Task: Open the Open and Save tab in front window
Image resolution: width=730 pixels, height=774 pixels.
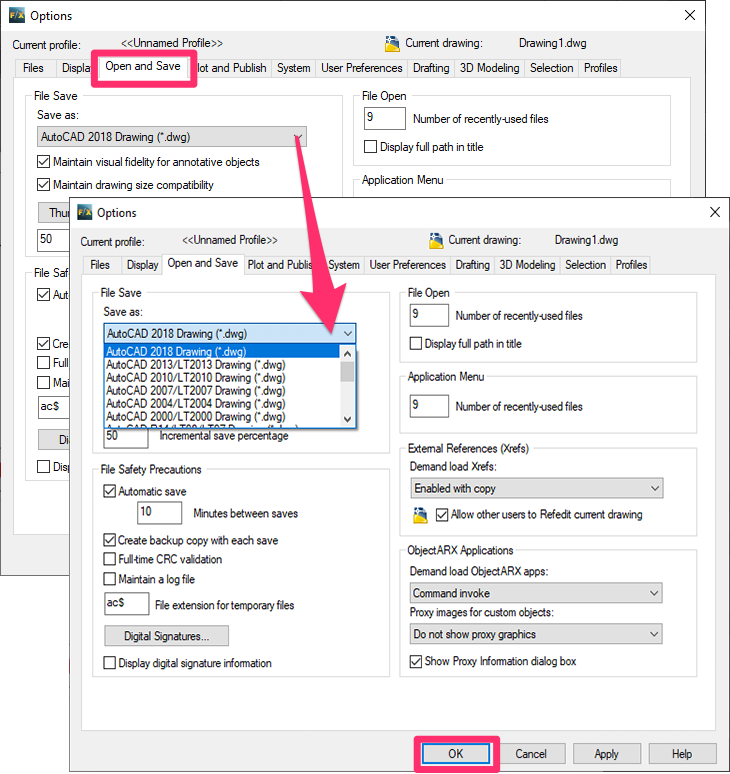Action: tap(203, 264)
